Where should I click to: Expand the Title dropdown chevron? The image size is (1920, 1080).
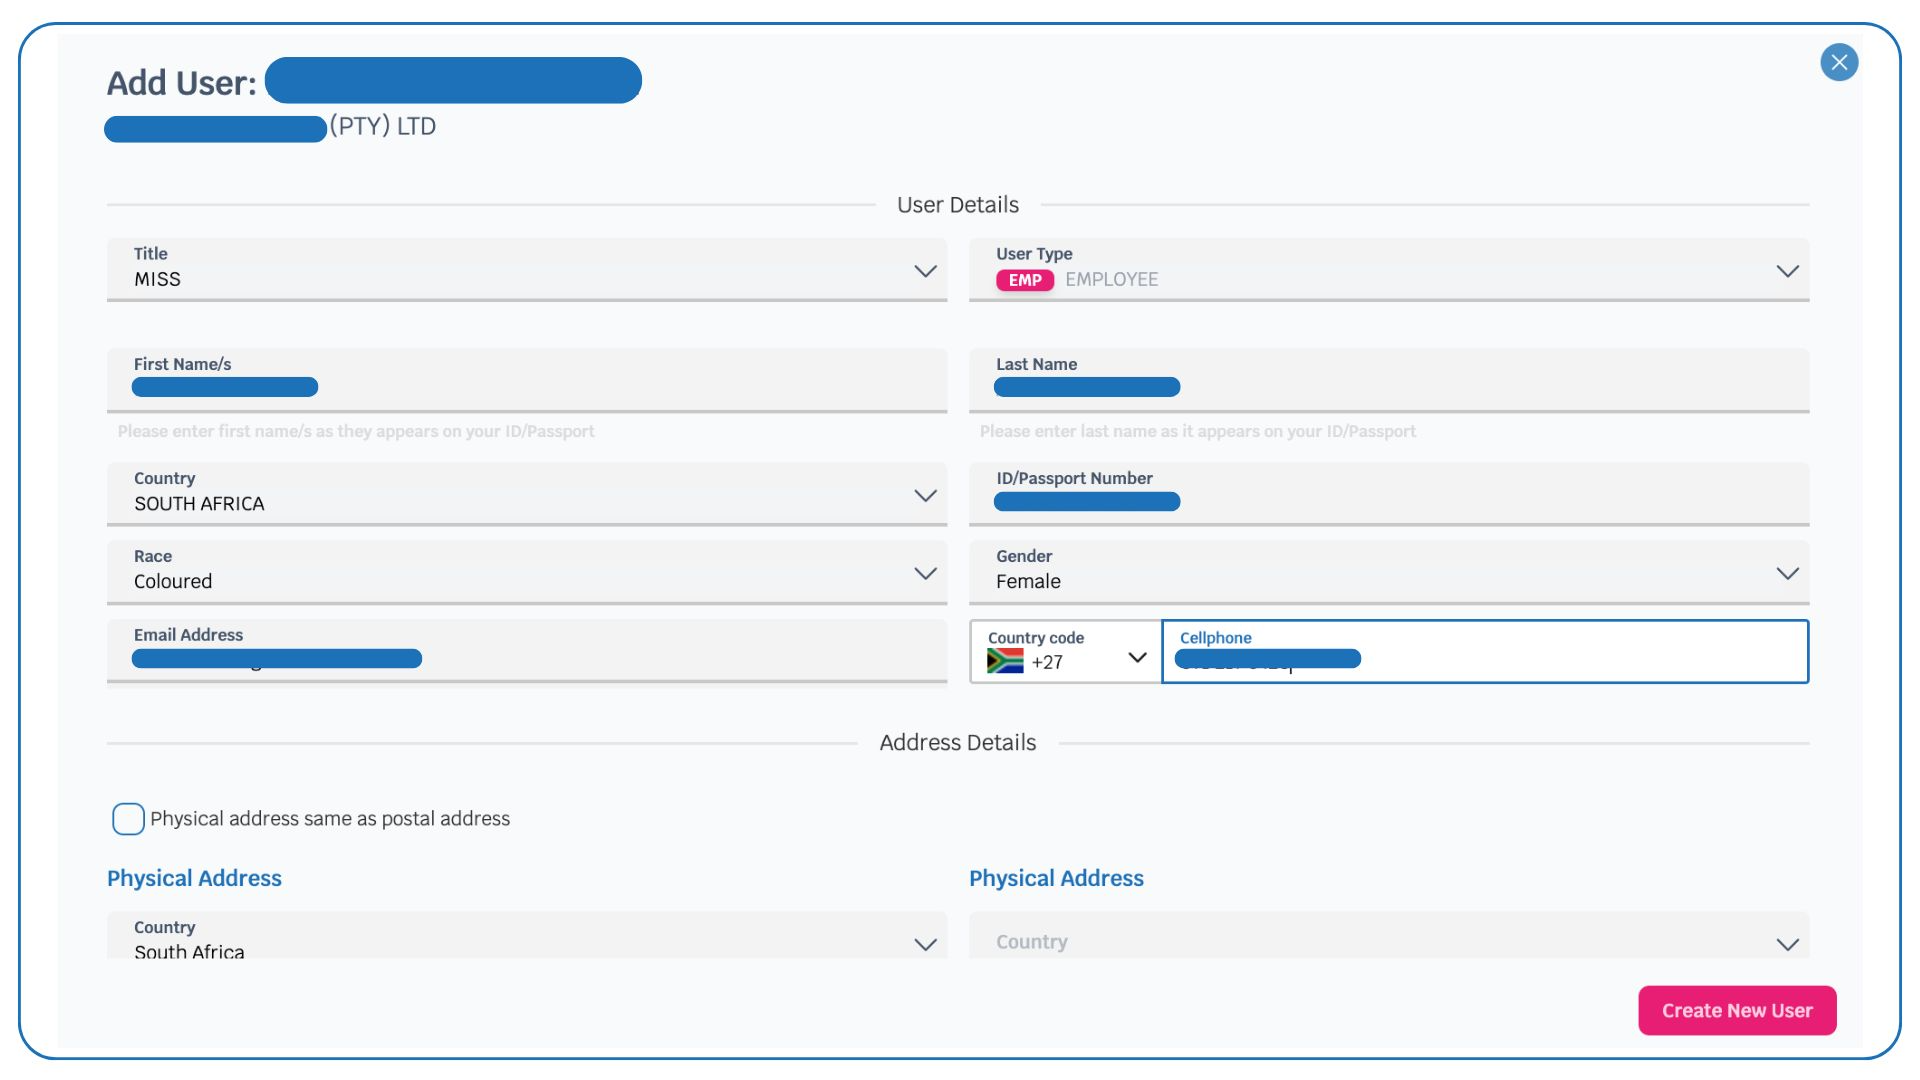925,271
